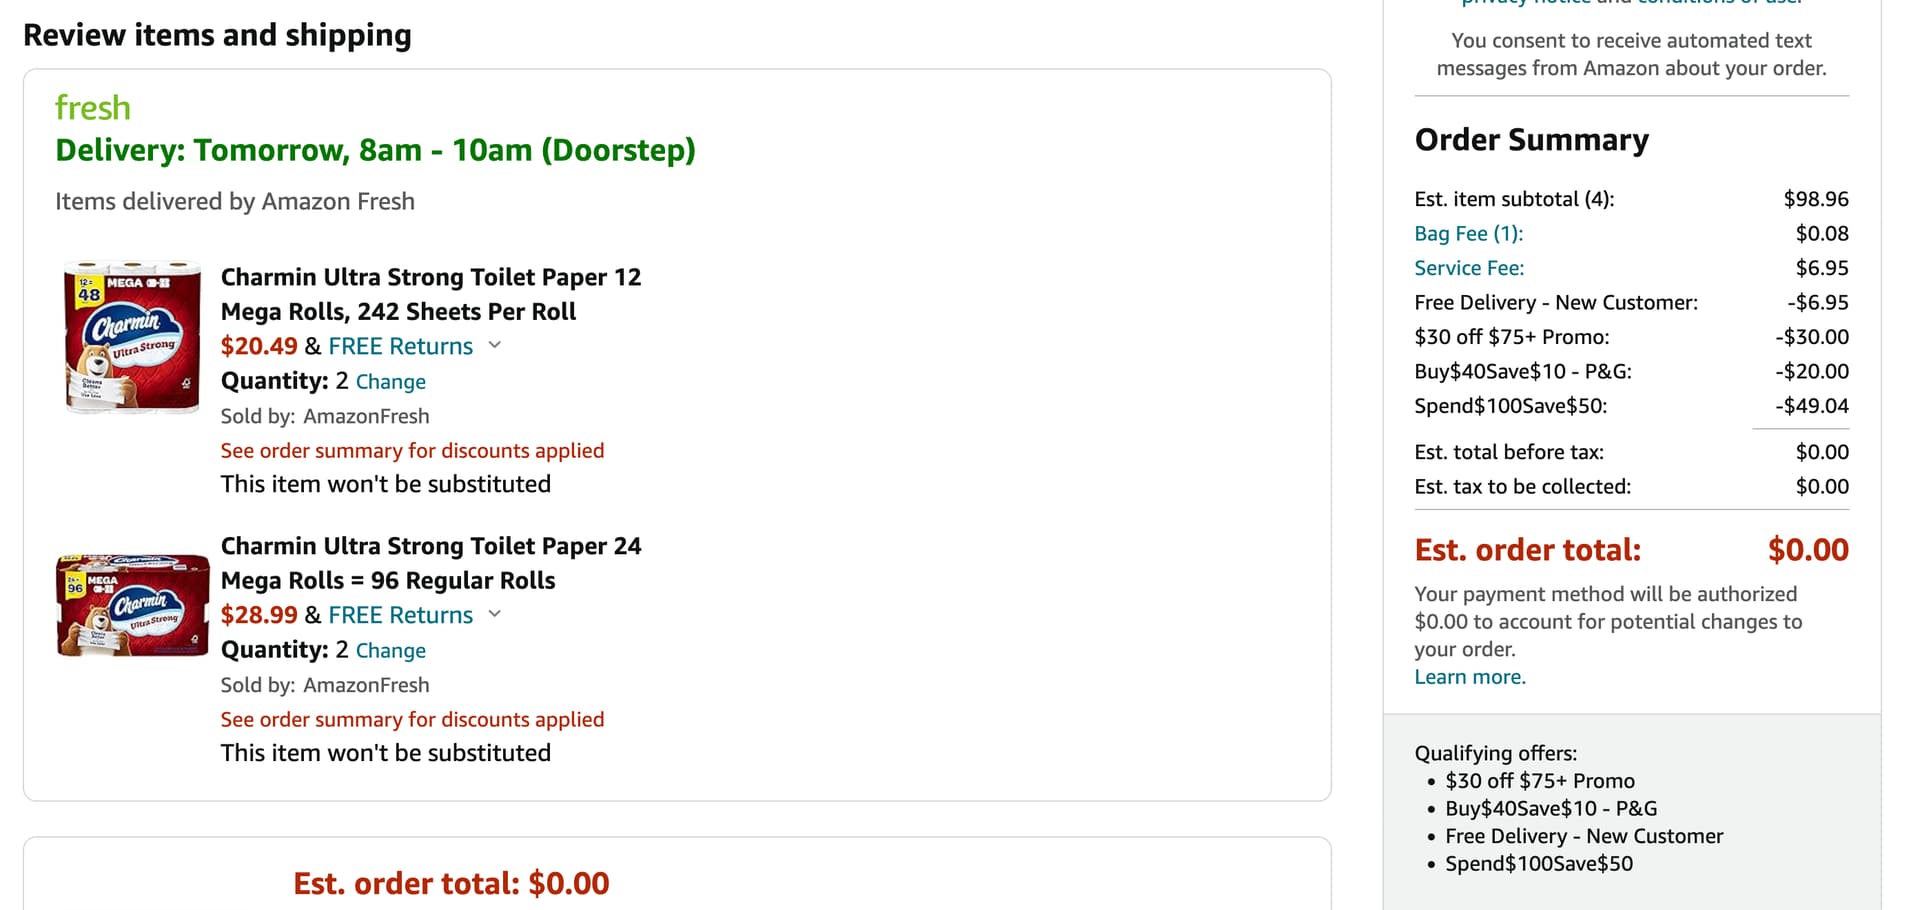Open the Service Fee details link

[x=1468, y=268]
